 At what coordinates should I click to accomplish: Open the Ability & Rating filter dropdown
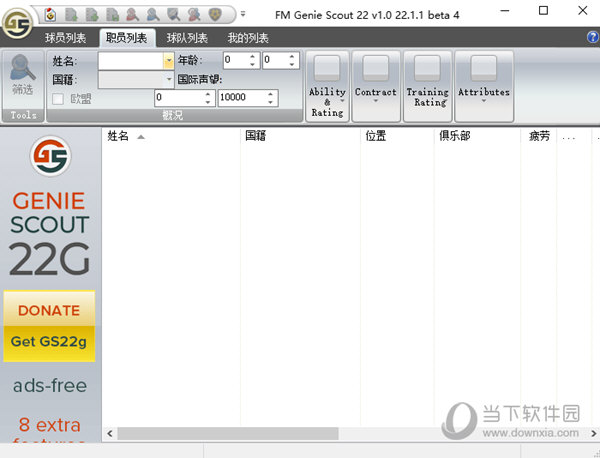tap(327, 86)
